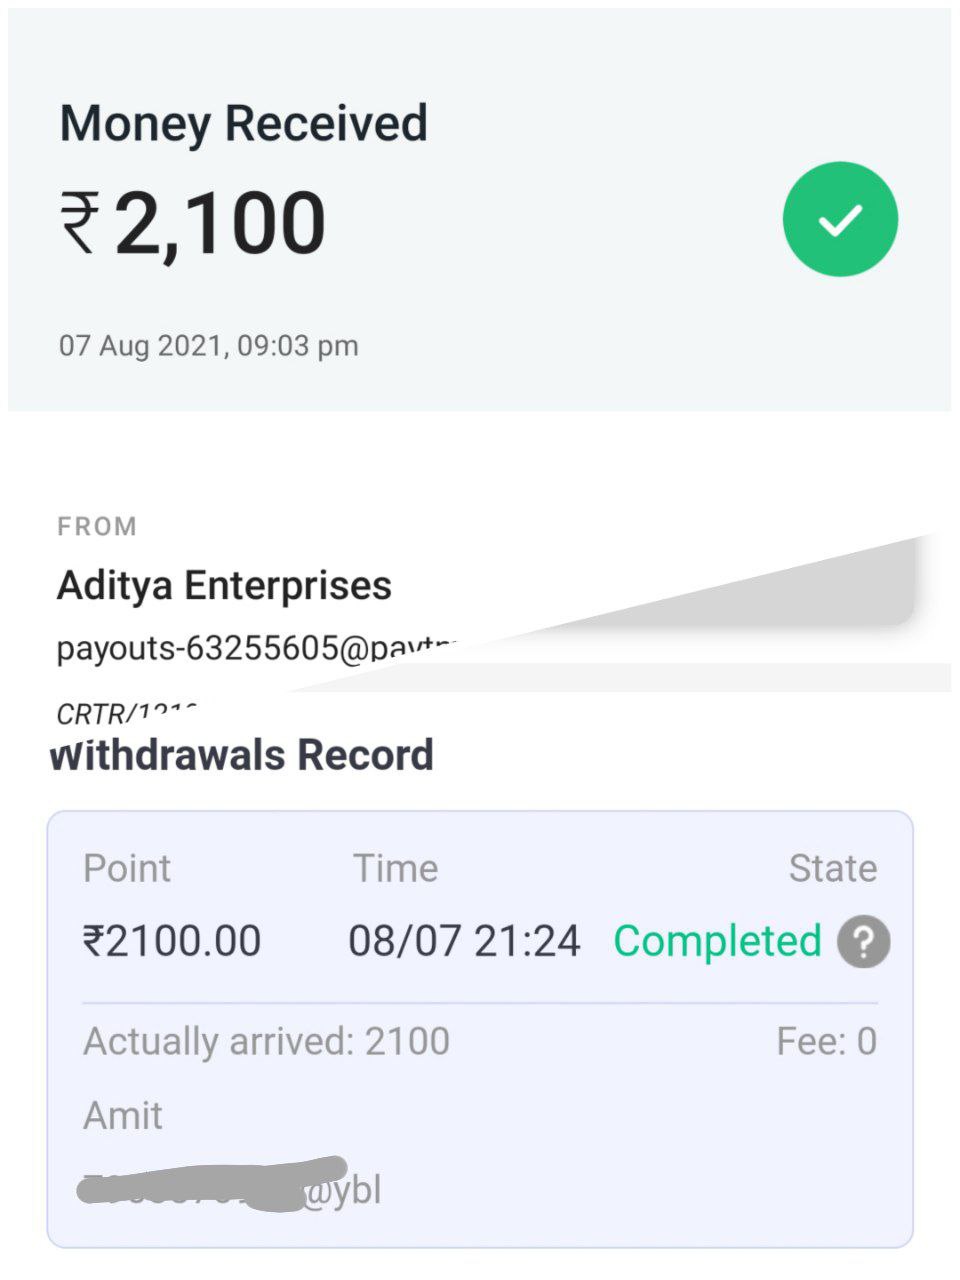This screenshot has width=960, height=1280.
Task: Click the Point column header
Action: (x=127, y=868)
